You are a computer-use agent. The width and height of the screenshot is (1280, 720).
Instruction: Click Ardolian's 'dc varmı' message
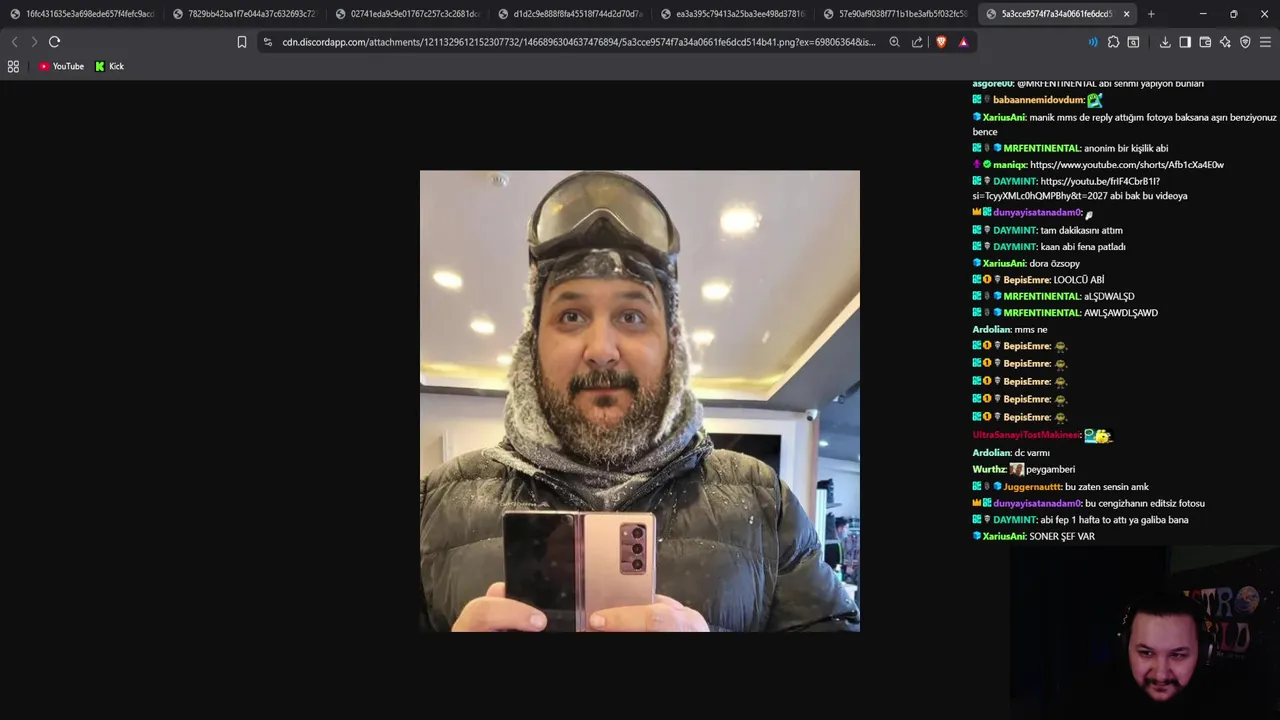tap(1032, 452)
